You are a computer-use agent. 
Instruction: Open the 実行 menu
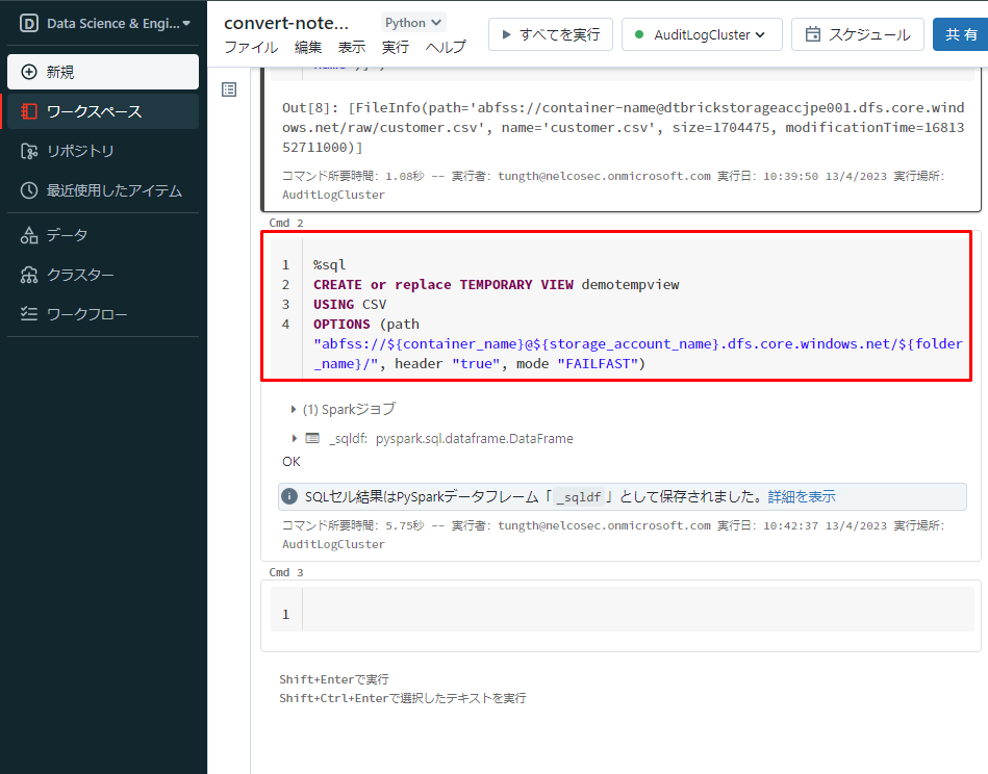click(395, 47)
